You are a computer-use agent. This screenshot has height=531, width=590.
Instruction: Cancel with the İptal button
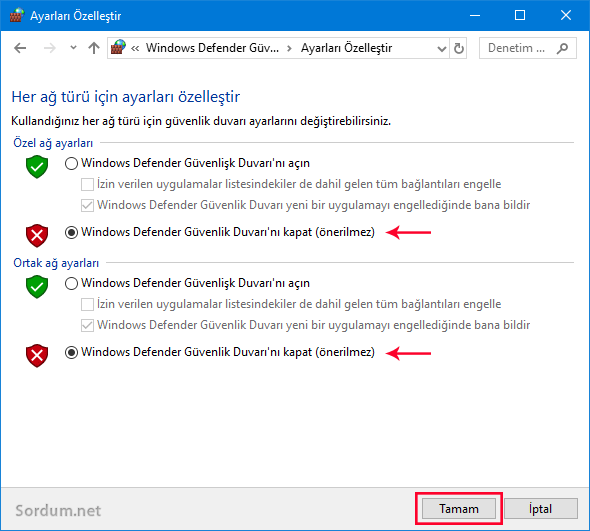pos(541,508)
